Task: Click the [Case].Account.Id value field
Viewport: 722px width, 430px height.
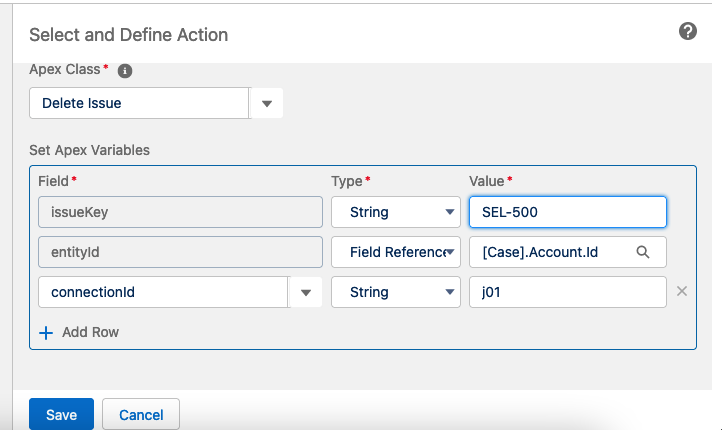Action: [x=555, y=252]
